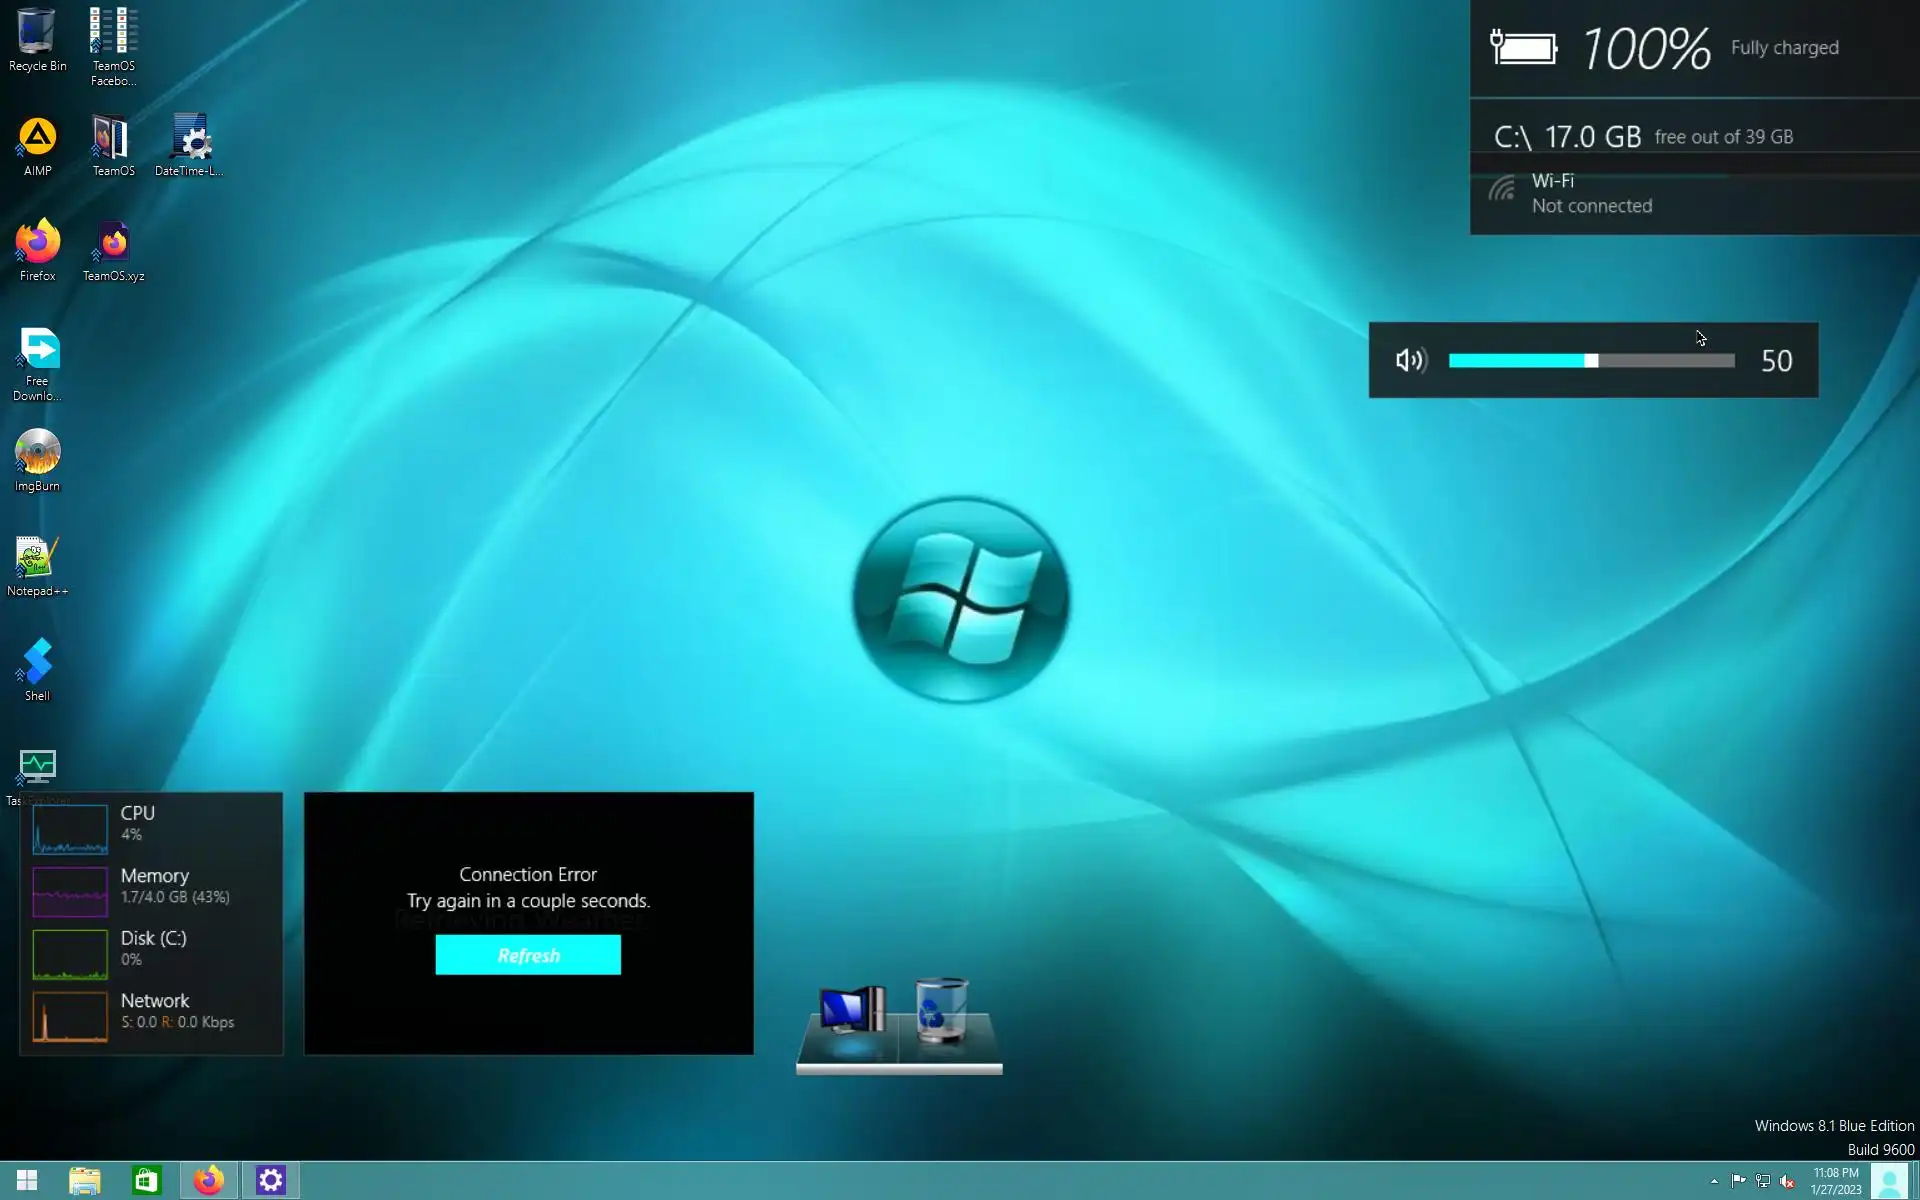Mute volume via the speaker icon in the widget
Screen dimensions: 1920x1200
(x=1410, y=360)
